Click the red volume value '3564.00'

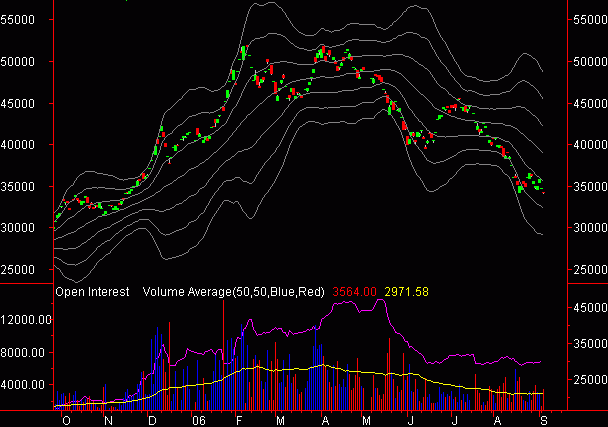[x=354, y=292]
